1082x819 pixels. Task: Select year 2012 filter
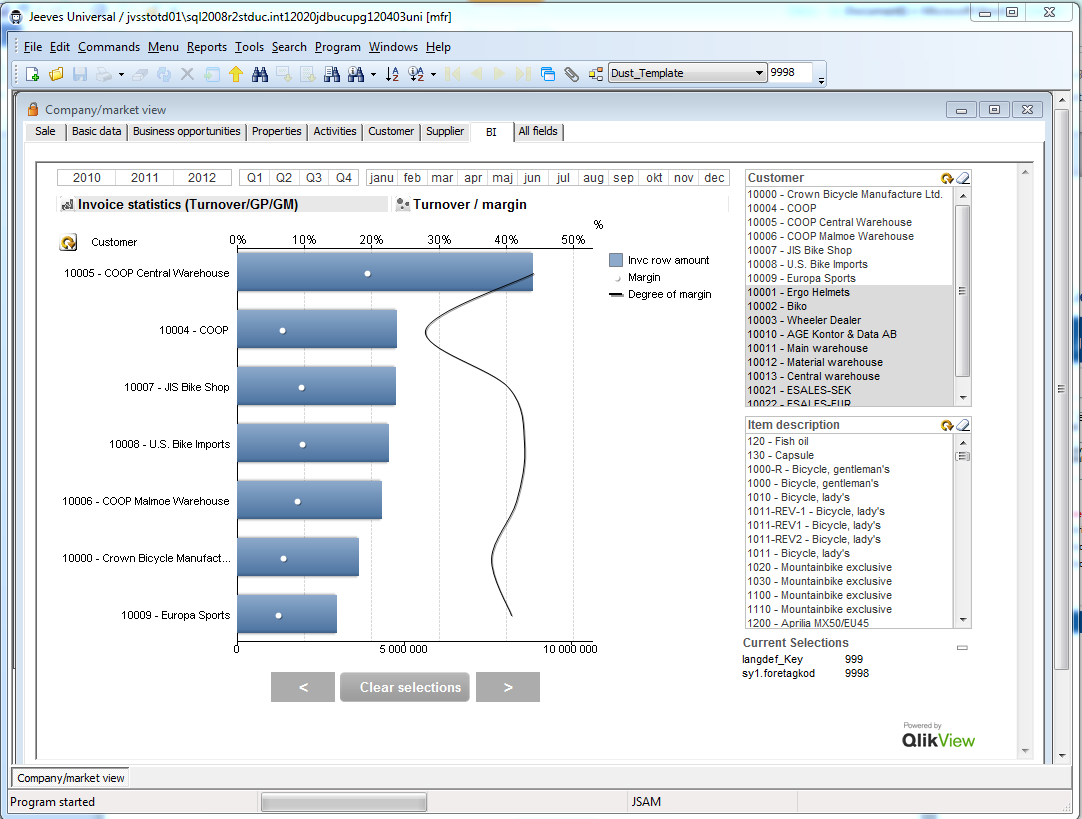pyautogui.click(x=202, y=178)
